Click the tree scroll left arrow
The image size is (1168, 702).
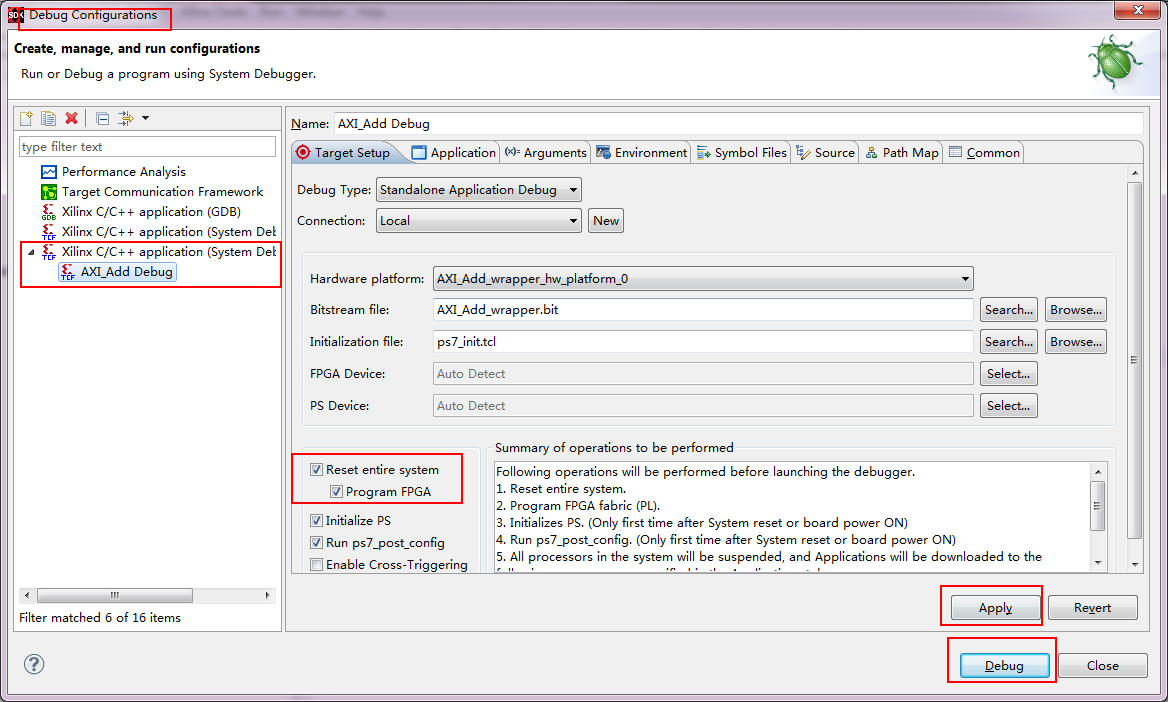[x=27, y=595]
